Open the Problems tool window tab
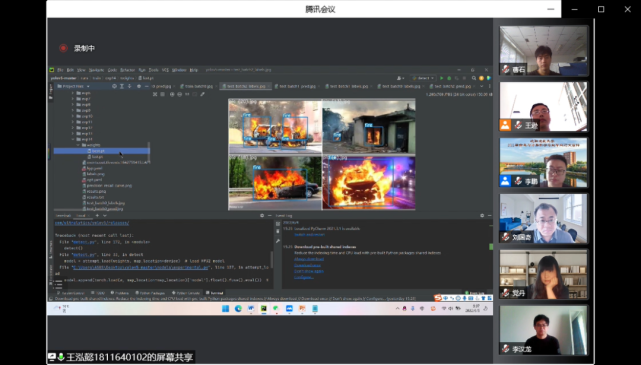 [119, 293]
